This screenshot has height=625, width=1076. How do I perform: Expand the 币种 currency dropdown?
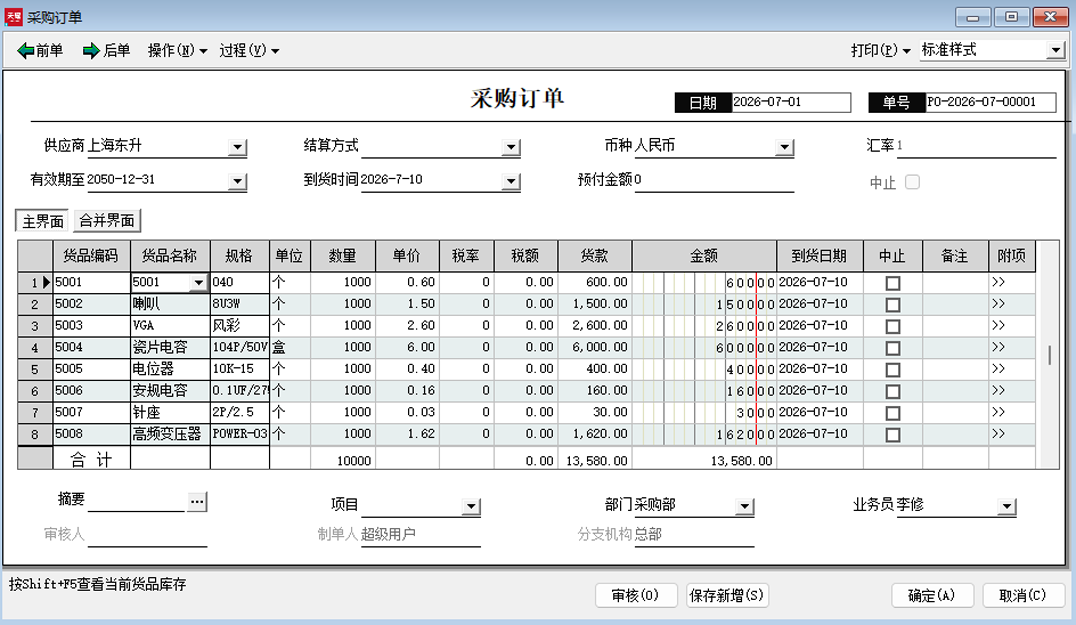tap(784, 147)
